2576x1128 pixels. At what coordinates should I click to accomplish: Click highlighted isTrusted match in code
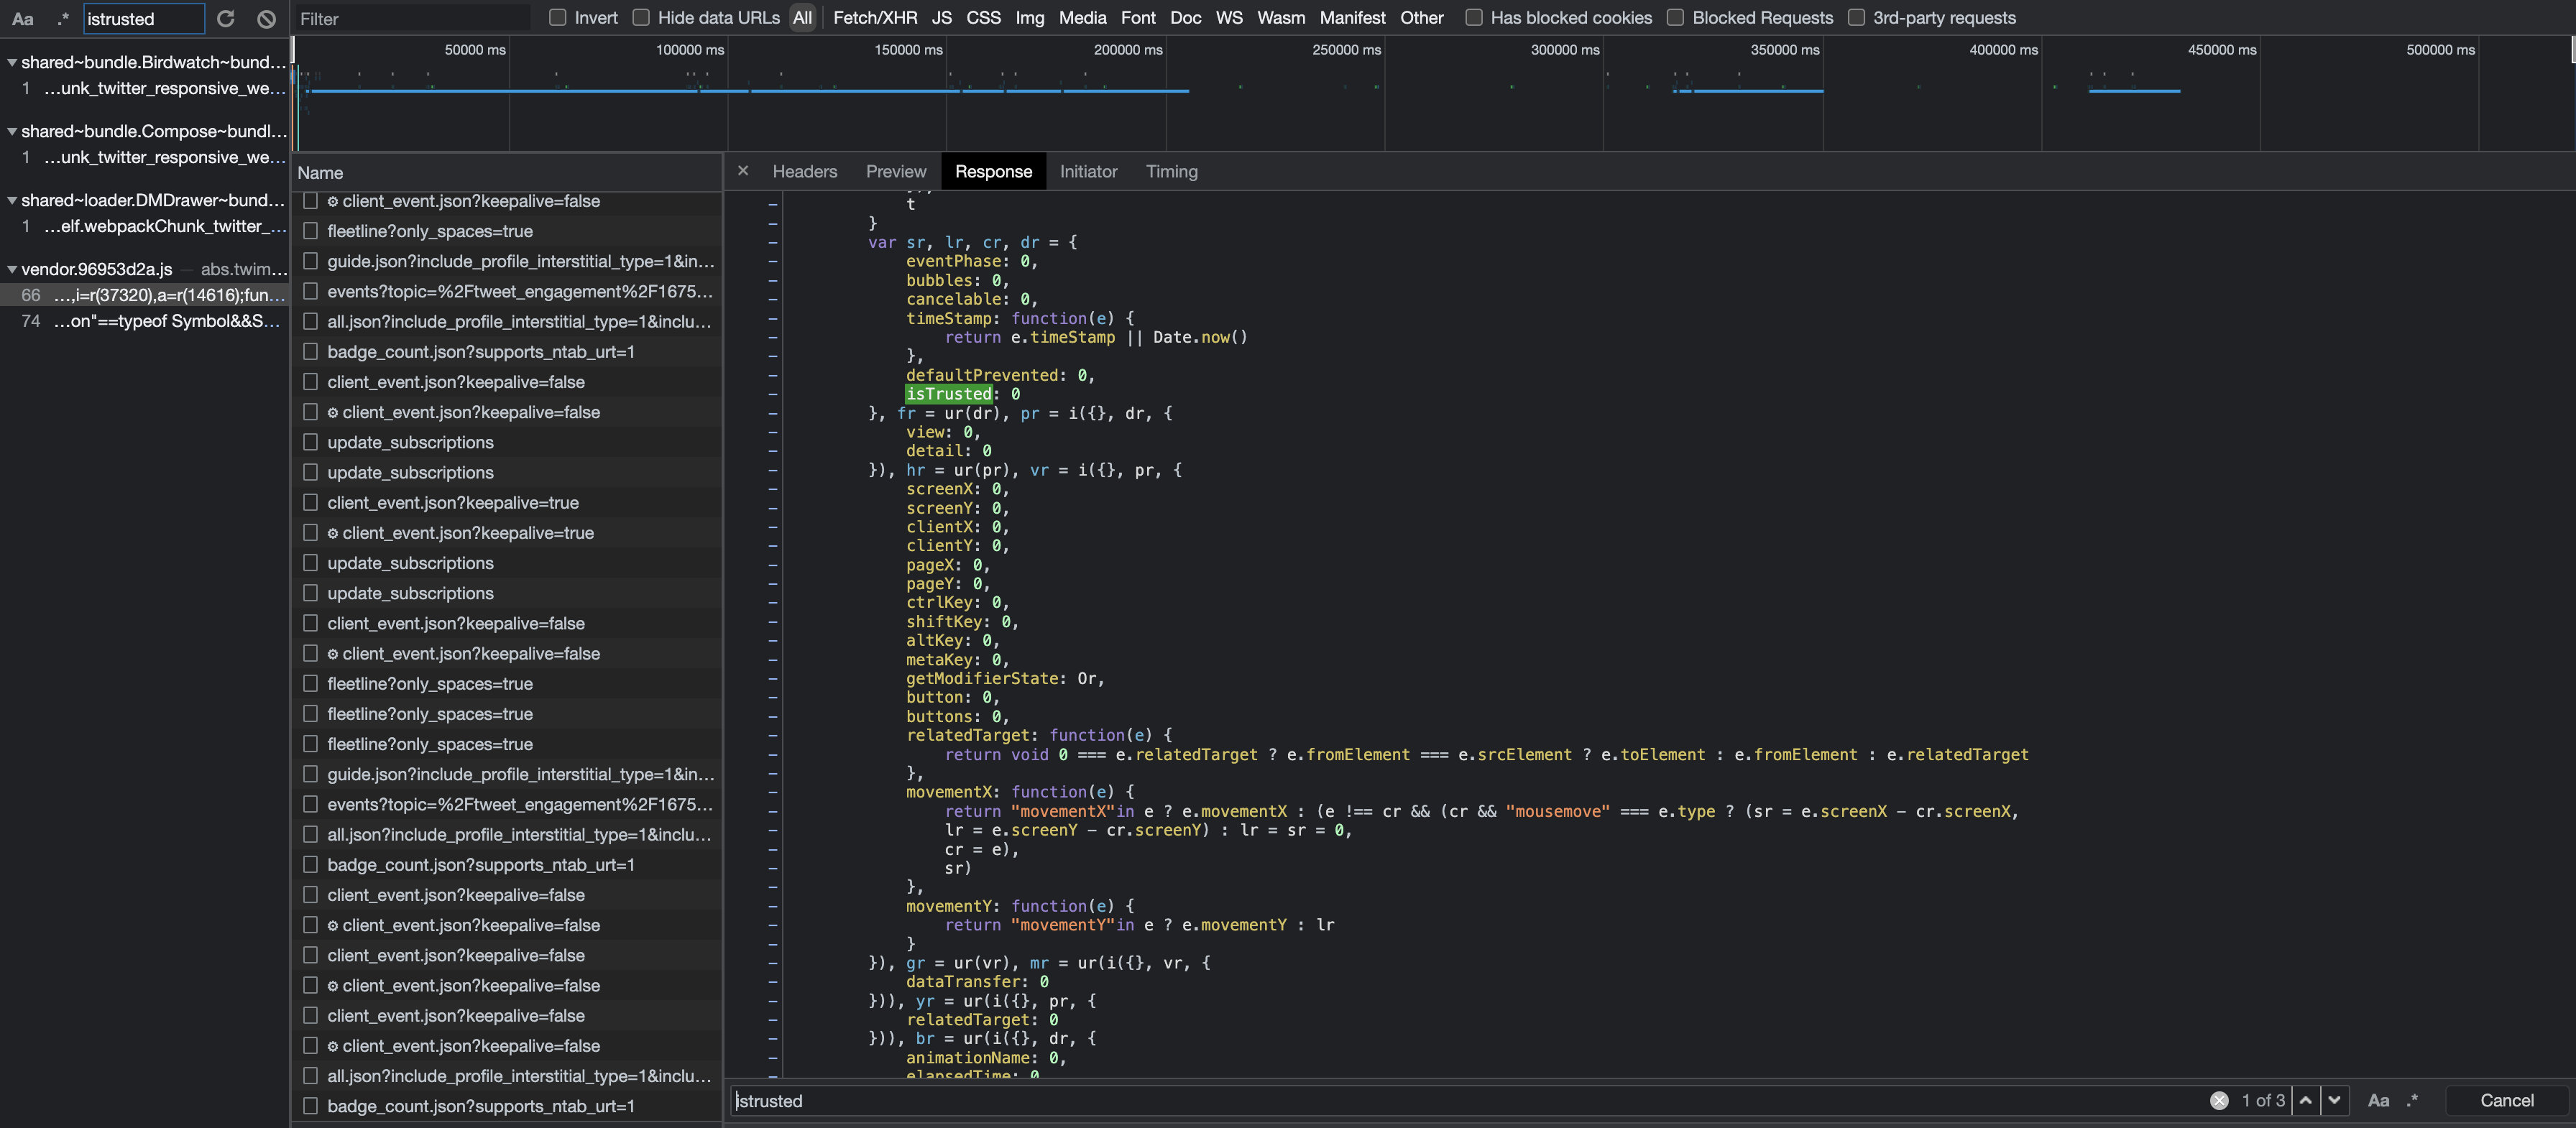(948, 394)
